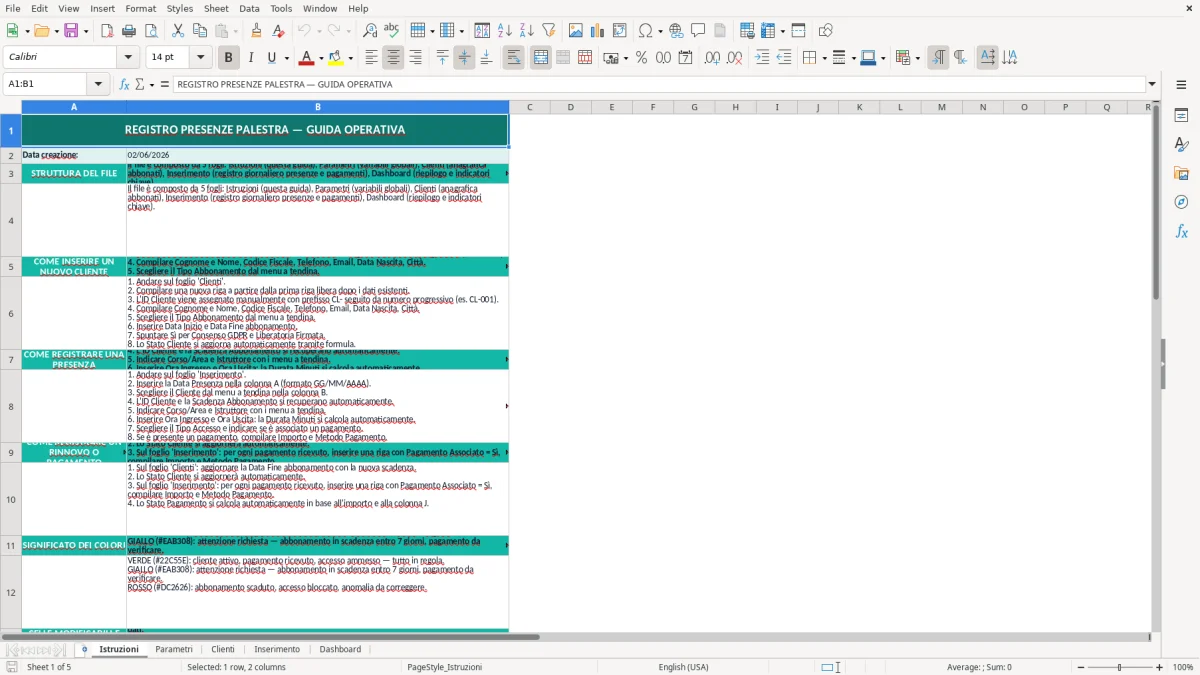Toggle Underline formatting
This screenshot has width=1200, height=675.
[271, 58]
